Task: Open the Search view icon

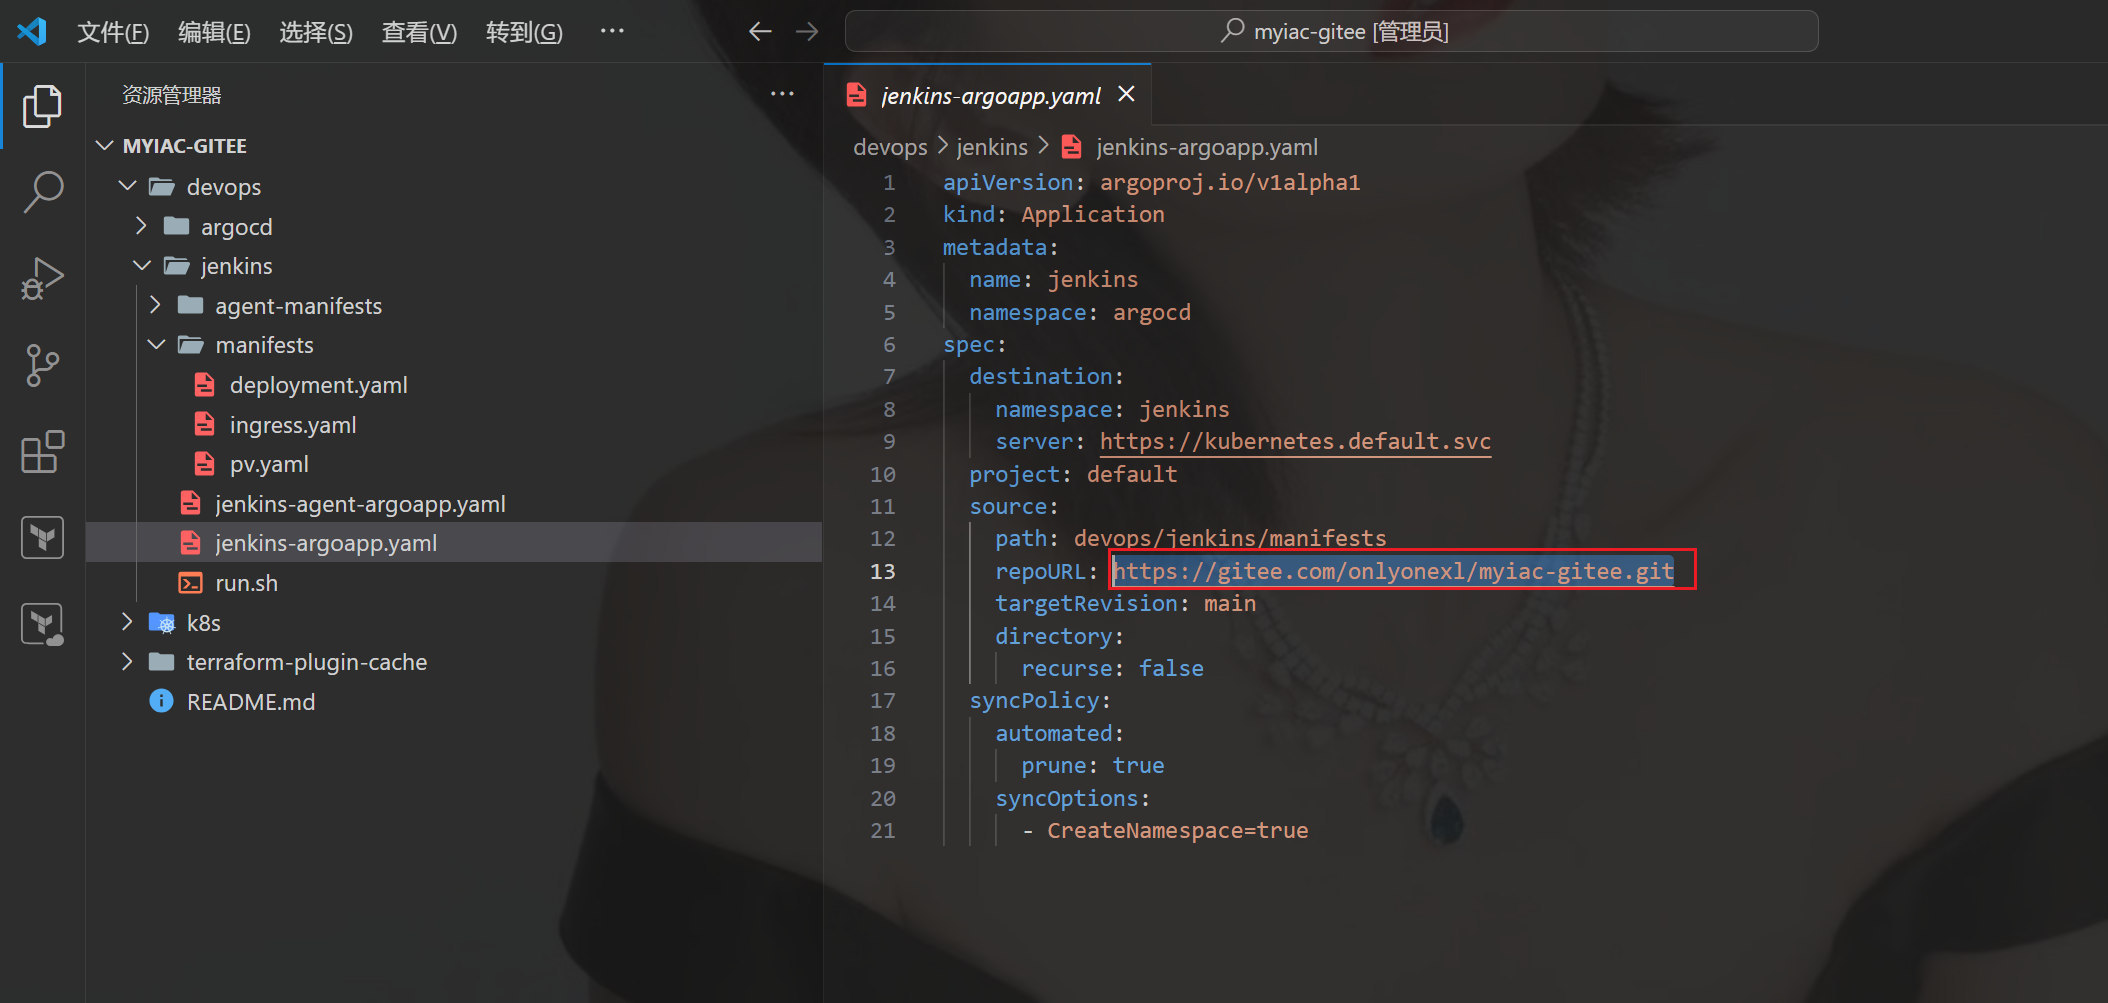Action: (42, 191)
